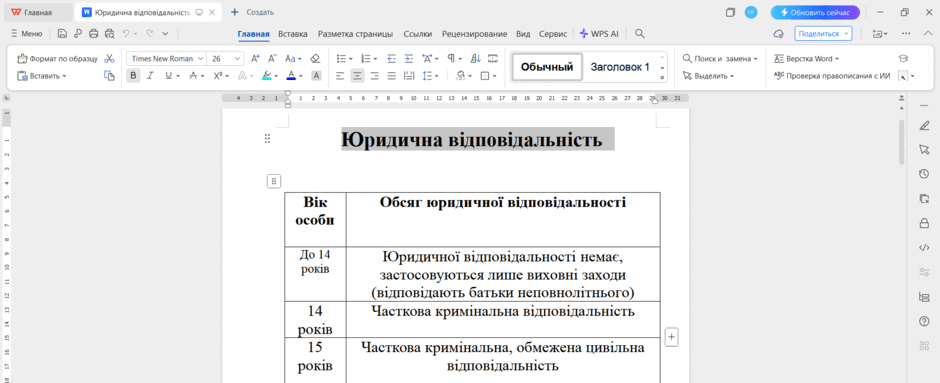Click the table move handle above the table

(x=273, y=181)
